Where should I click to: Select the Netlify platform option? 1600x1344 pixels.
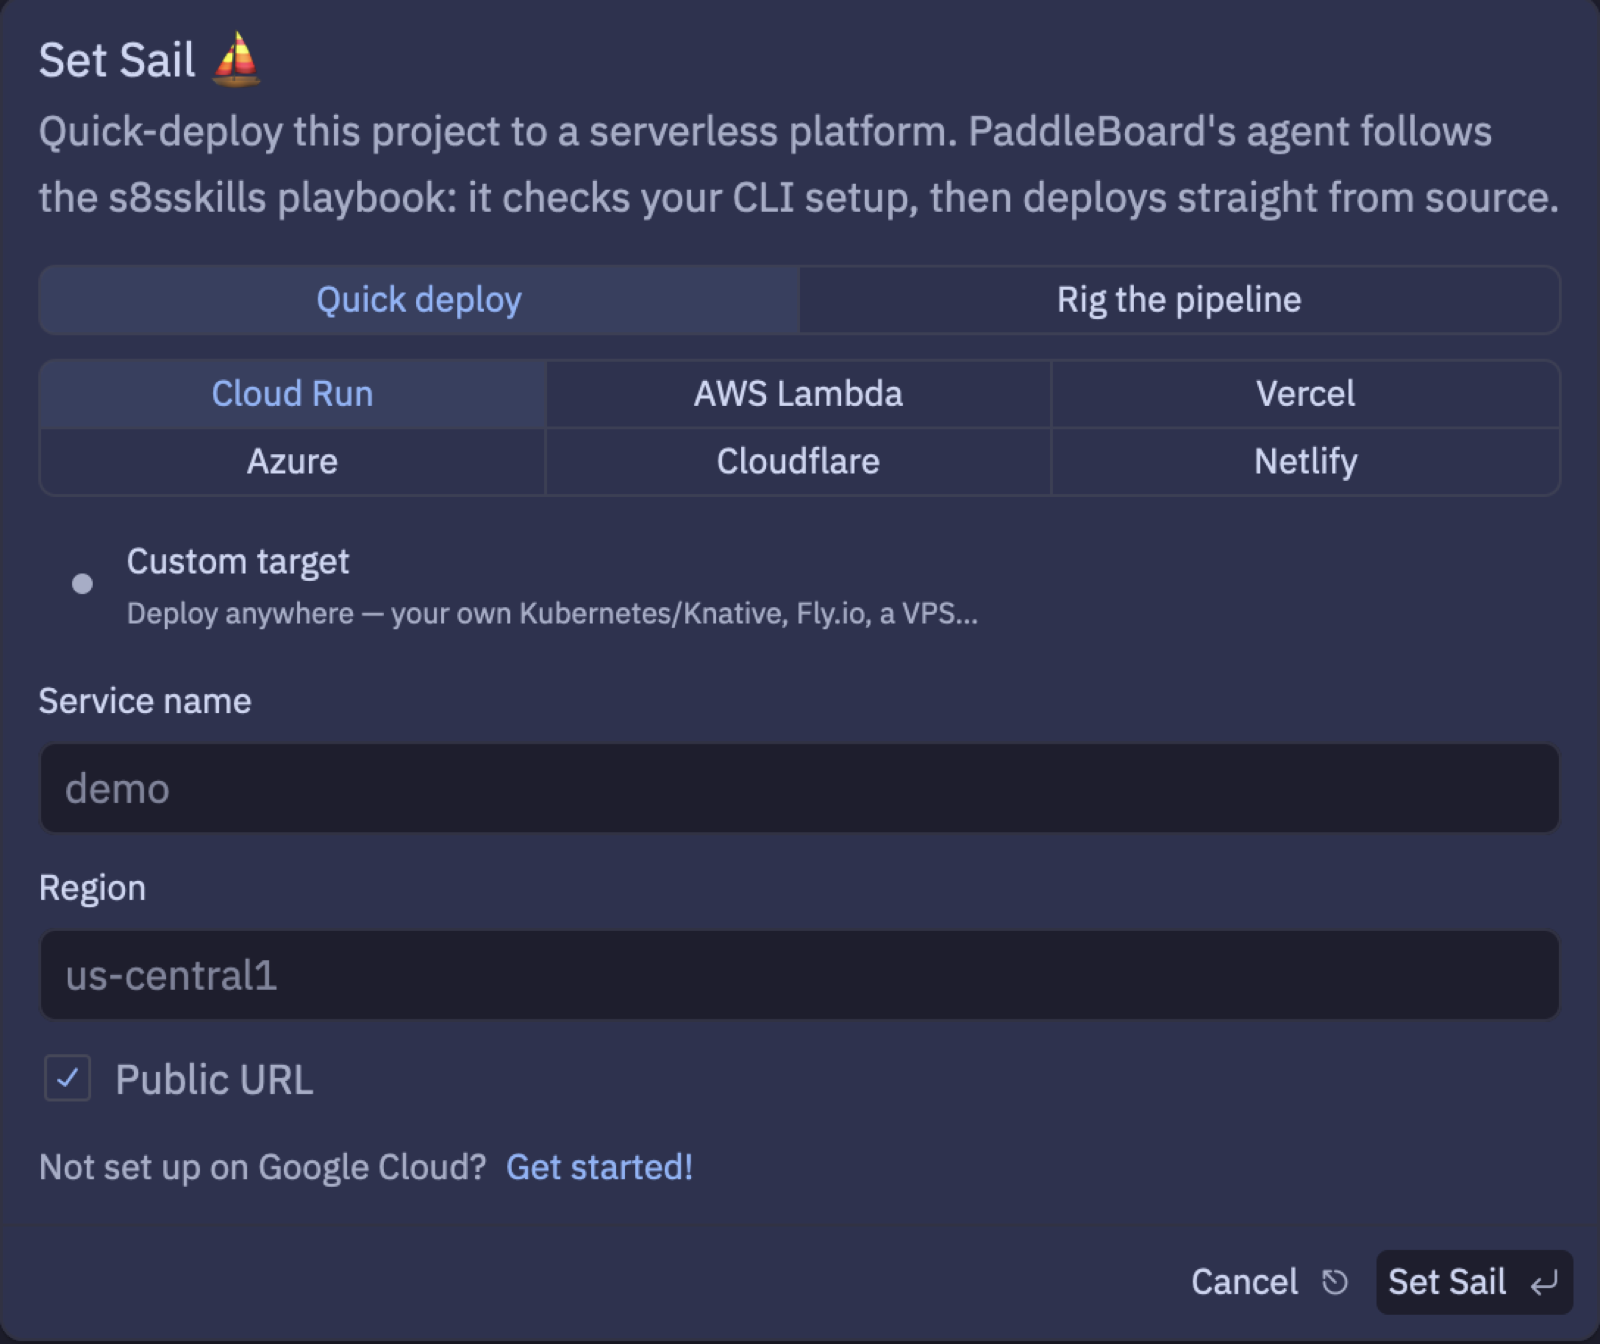pos(1305,462)
